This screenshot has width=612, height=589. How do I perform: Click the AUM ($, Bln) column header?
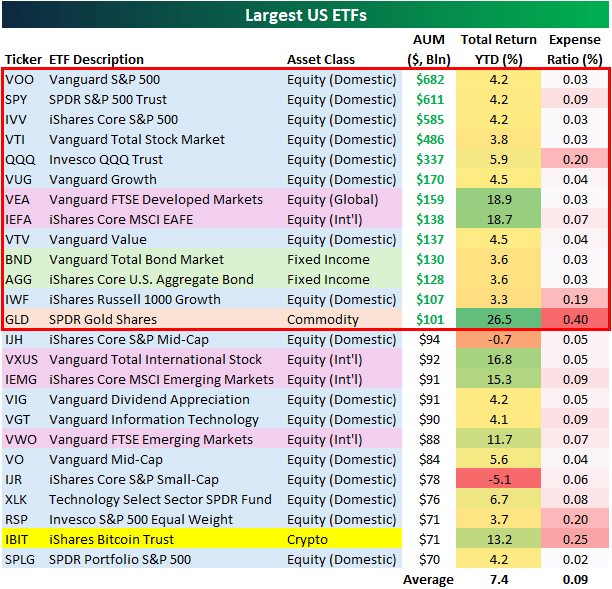click(428, 50)
